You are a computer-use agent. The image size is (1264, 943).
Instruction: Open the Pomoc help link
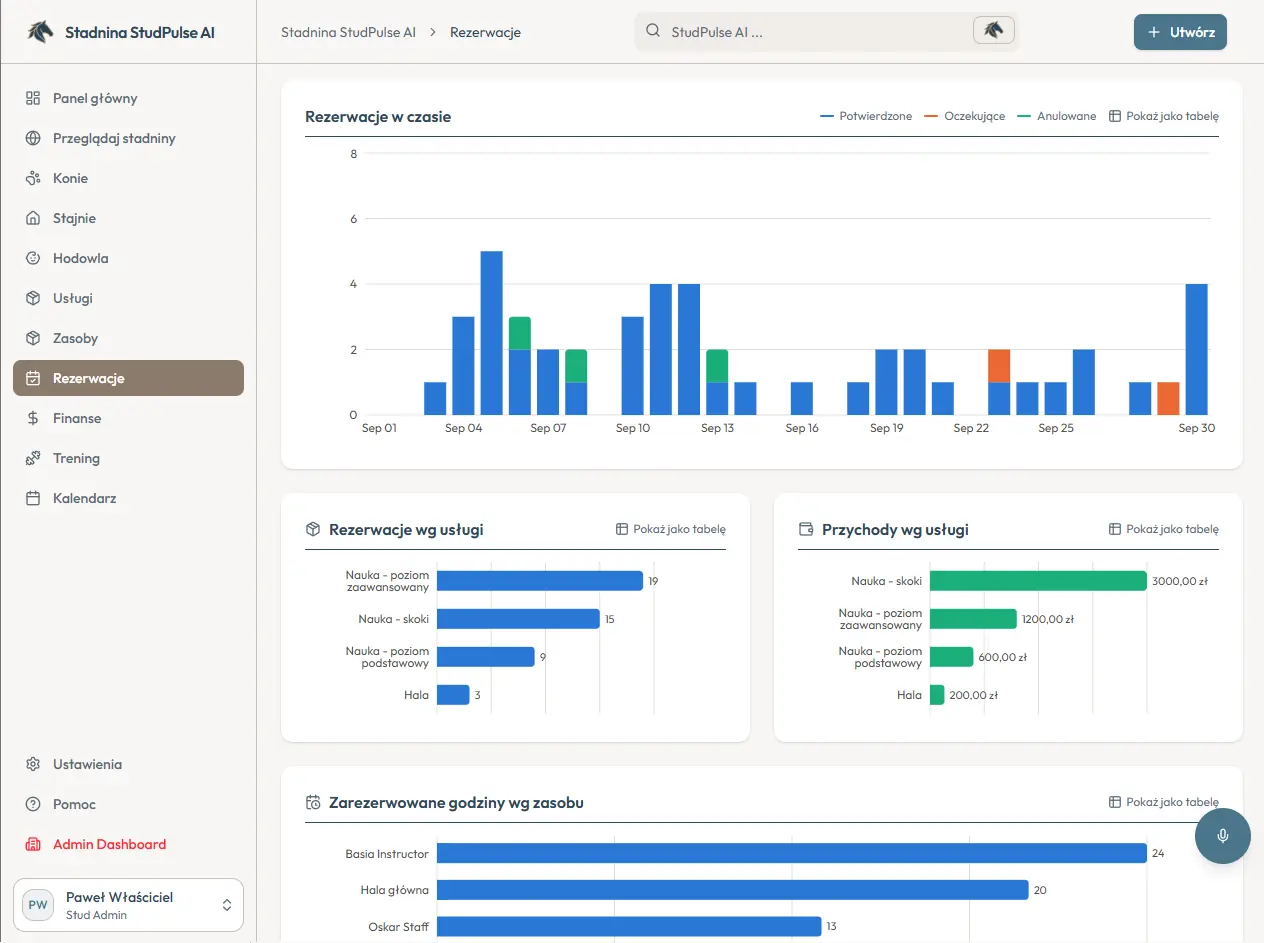(128, 804)
